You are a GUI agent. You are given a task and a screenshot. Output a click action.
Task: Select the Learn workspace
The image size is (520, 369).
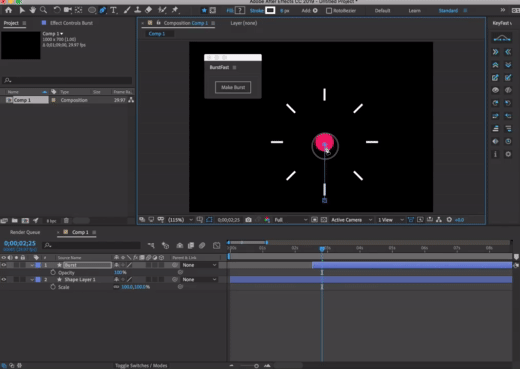(415, 11)
